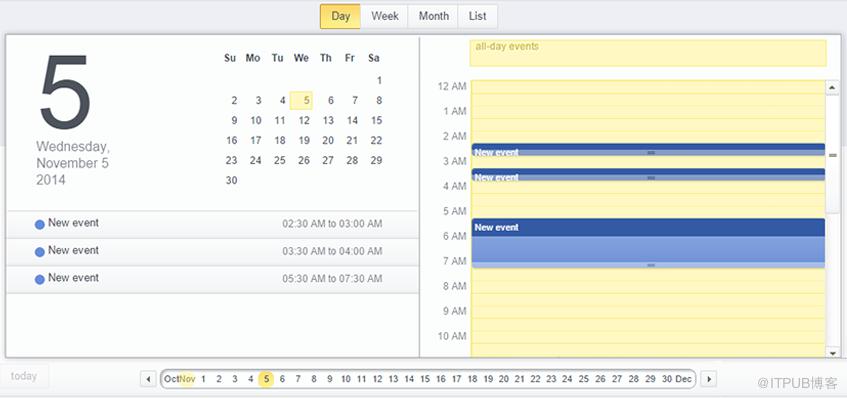
Task: Click the all-day events area
Action: 648,53
